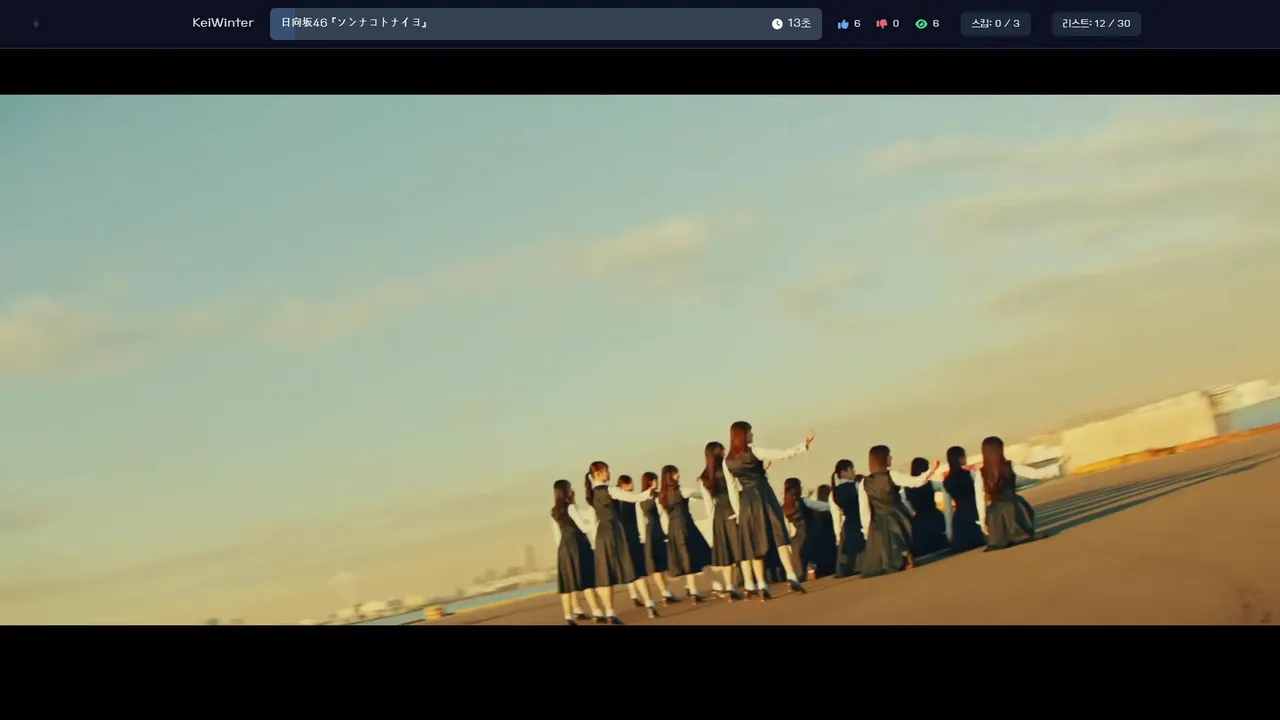Open the skip vote button 스킵: 0 / 3
1280x720 pixels.
point(995,24)
